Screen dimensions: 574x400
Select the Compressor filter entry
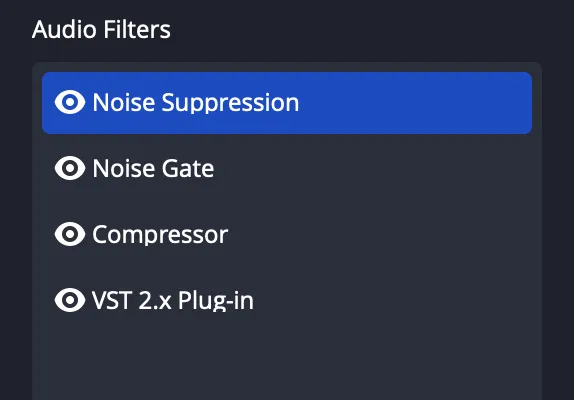click(x=287, y=234)
